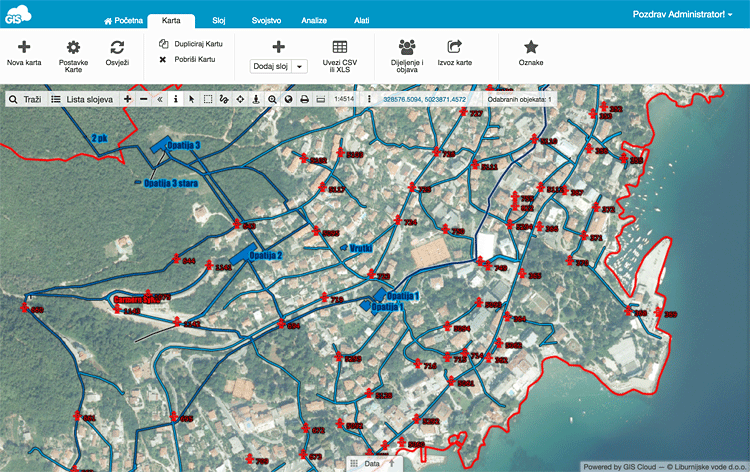Viewport: 750px width, 472px height.
Task: Click the Opatija 2 reservoir label
Action: tap(265, 255)
